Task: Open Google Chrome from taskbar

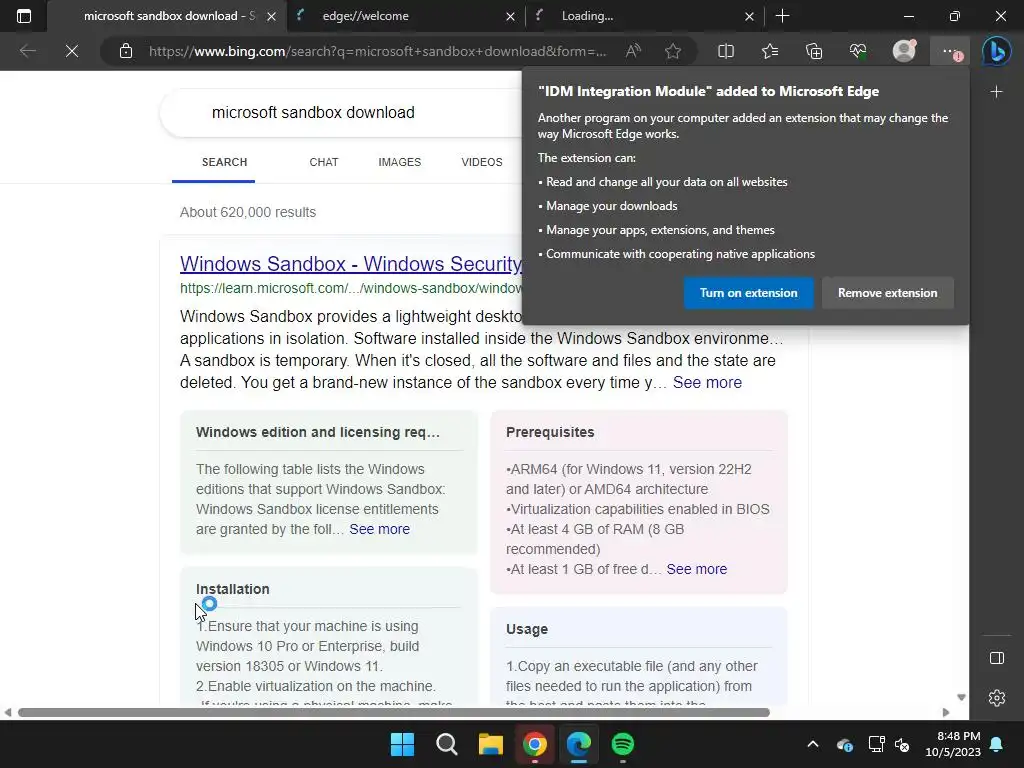Action: click(535, 744)
